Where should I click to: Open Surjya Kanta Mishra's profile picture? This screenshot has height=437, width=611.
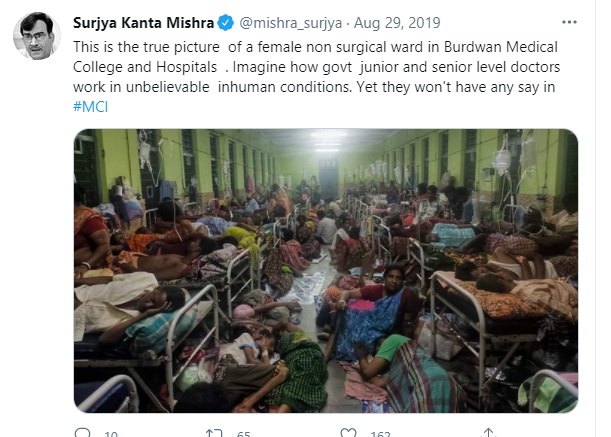[x=34, y=38]
